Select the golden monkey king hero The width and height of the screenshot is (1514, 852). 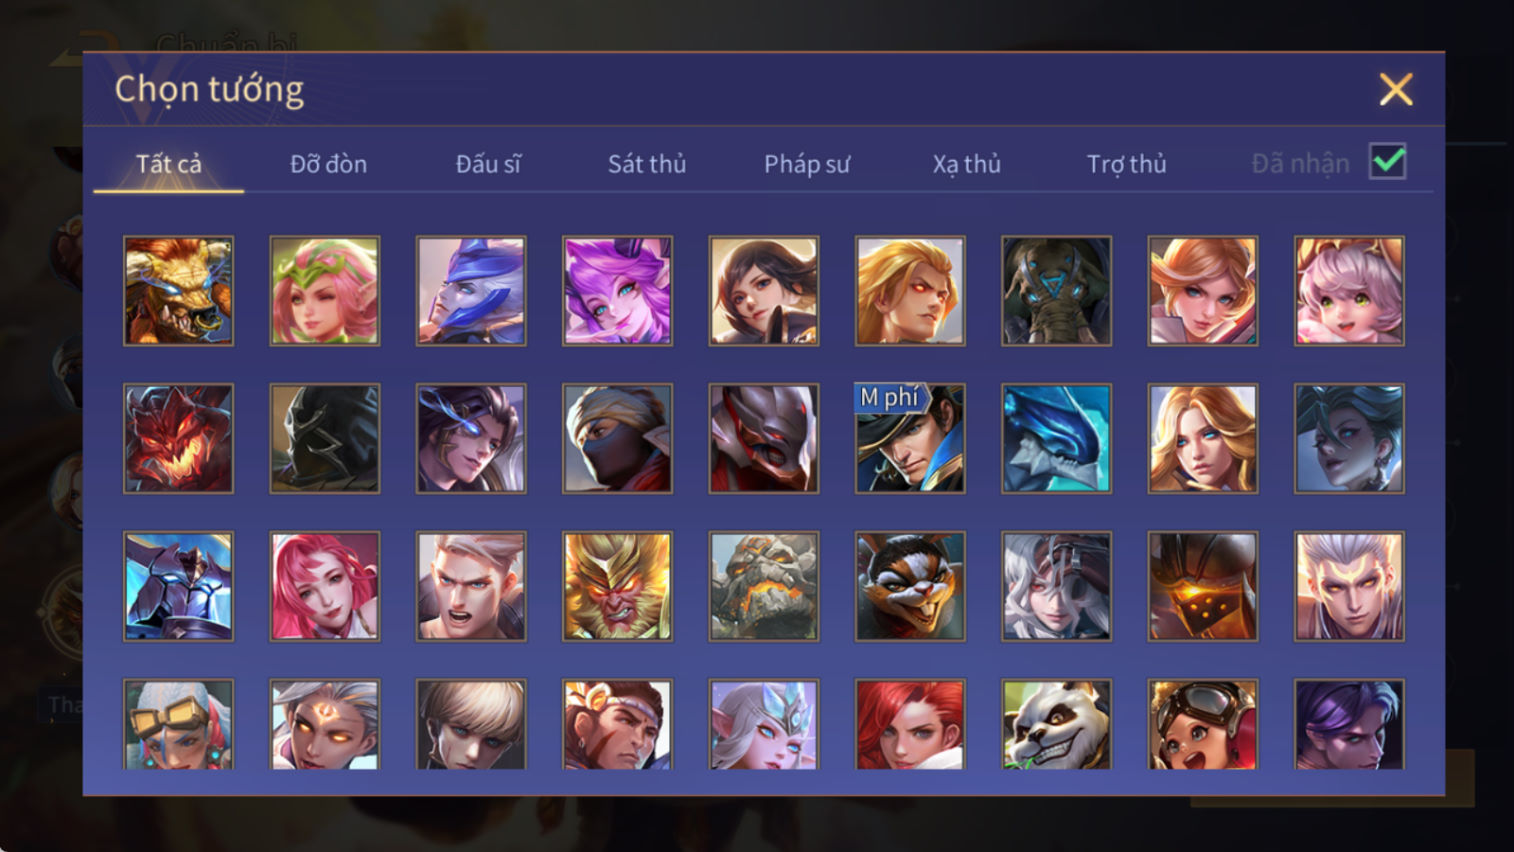click(617, 586)
